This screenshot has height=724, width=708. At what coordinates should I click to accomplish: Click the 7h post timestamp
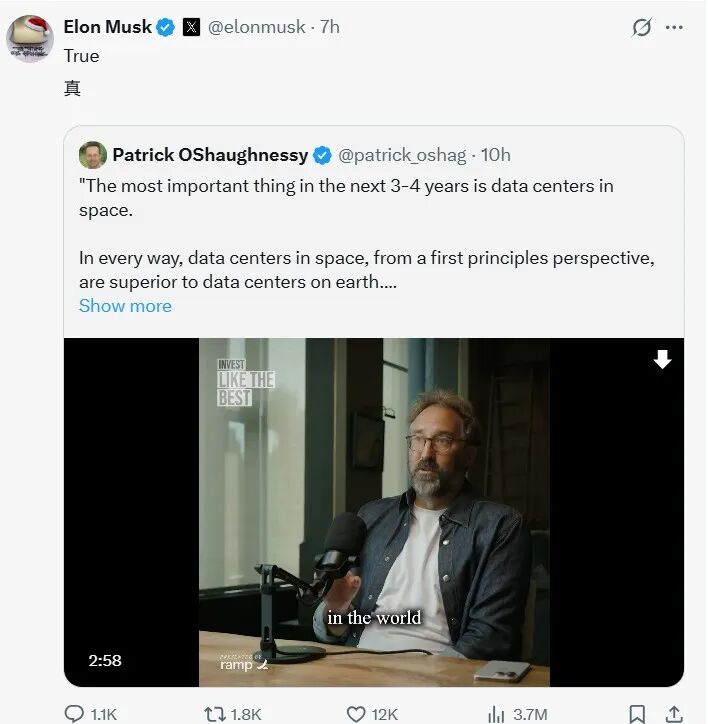(x=330, y=27)
